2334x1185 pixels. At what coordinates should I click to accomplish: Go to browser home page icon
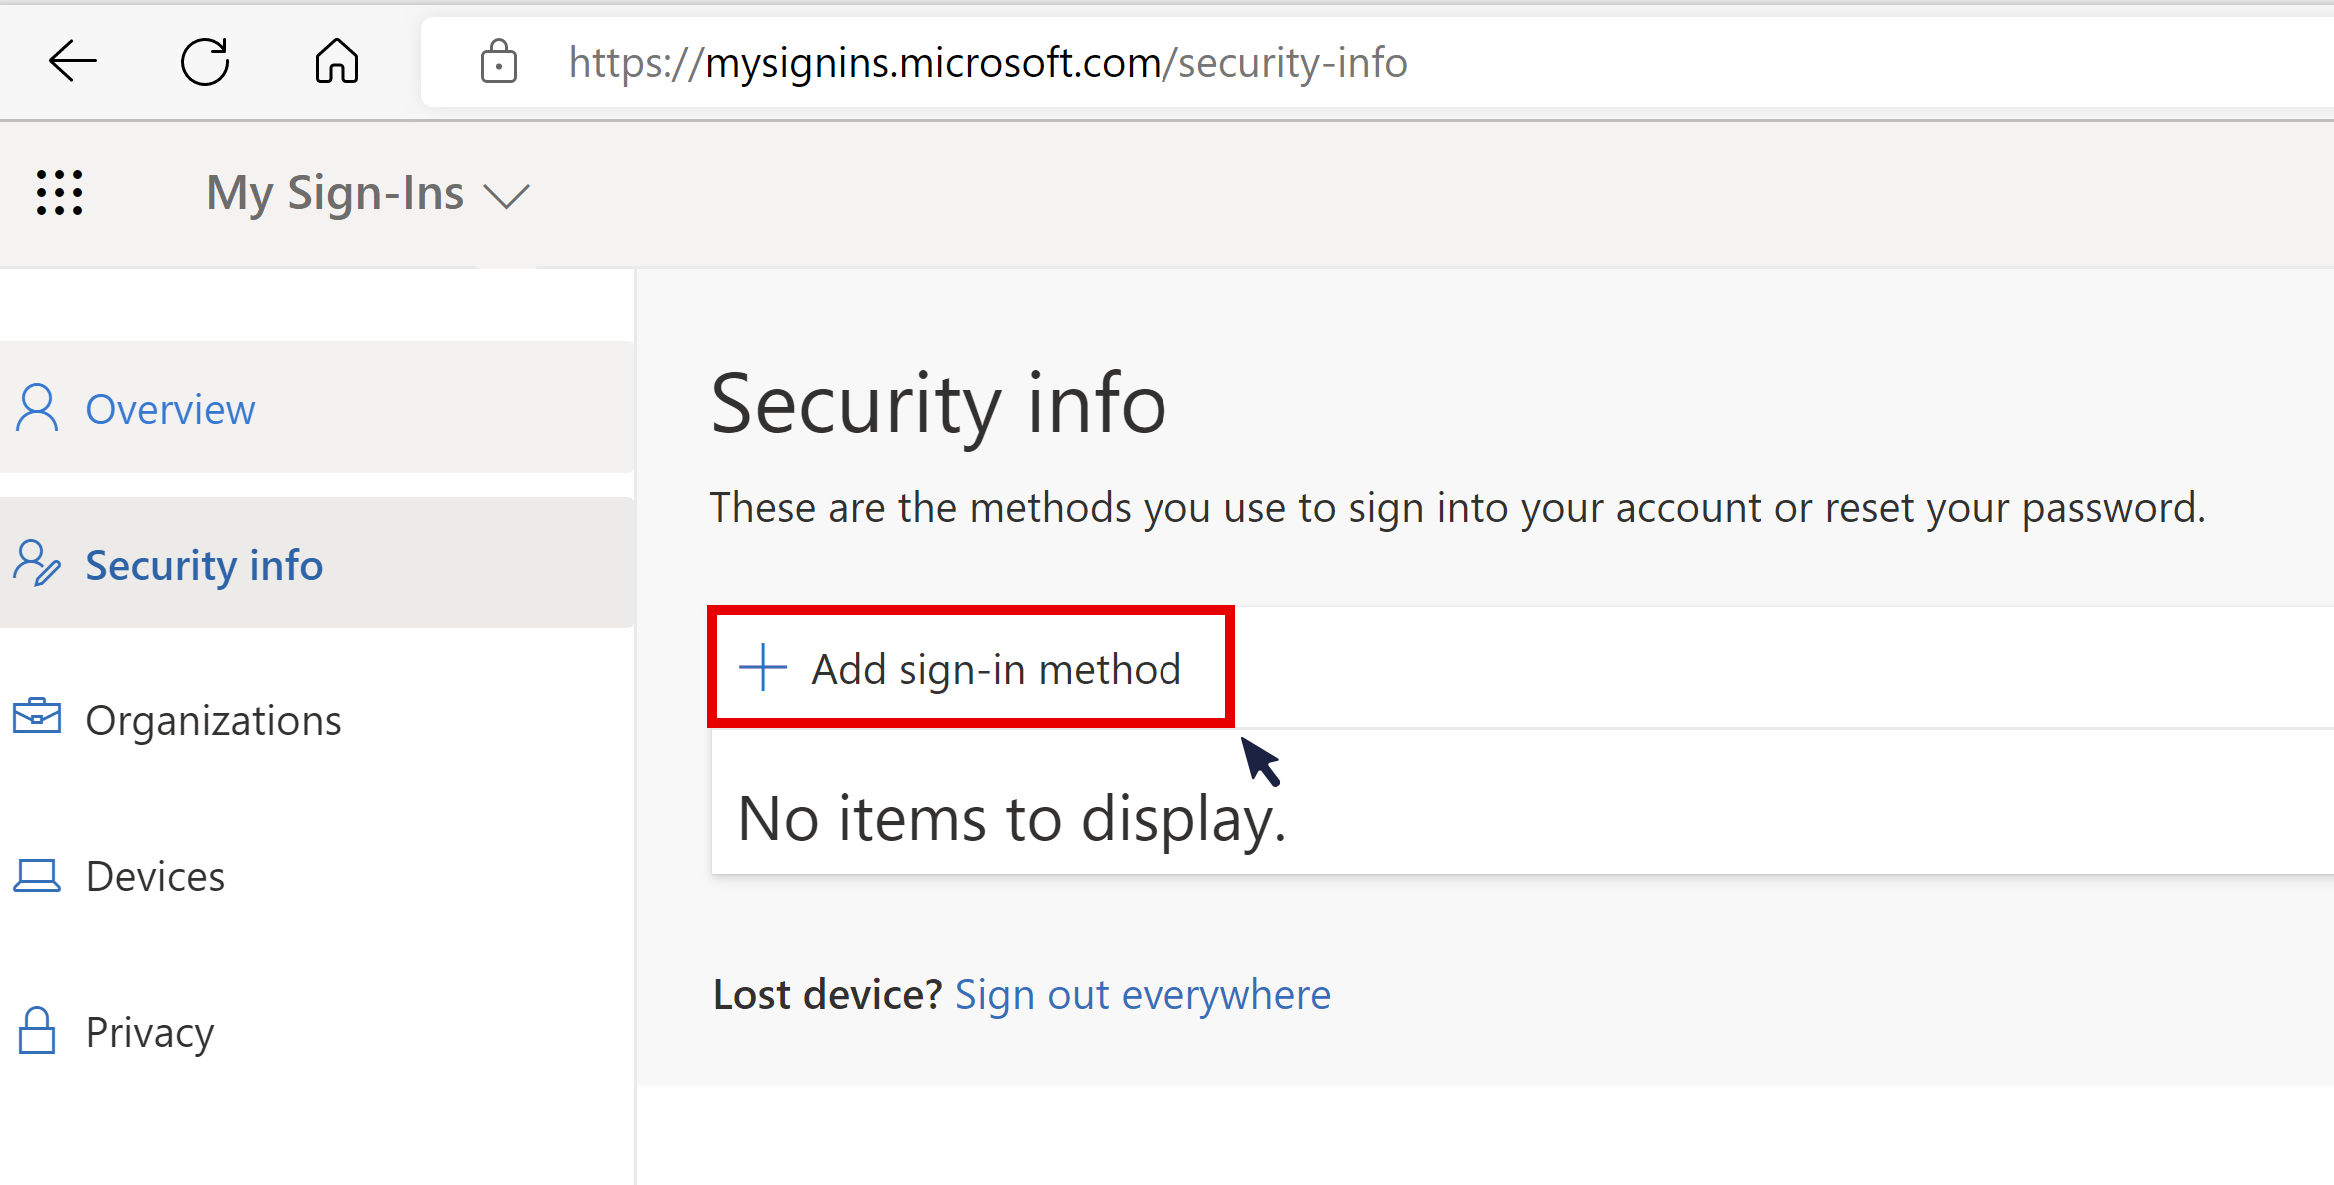coord(337,61)
